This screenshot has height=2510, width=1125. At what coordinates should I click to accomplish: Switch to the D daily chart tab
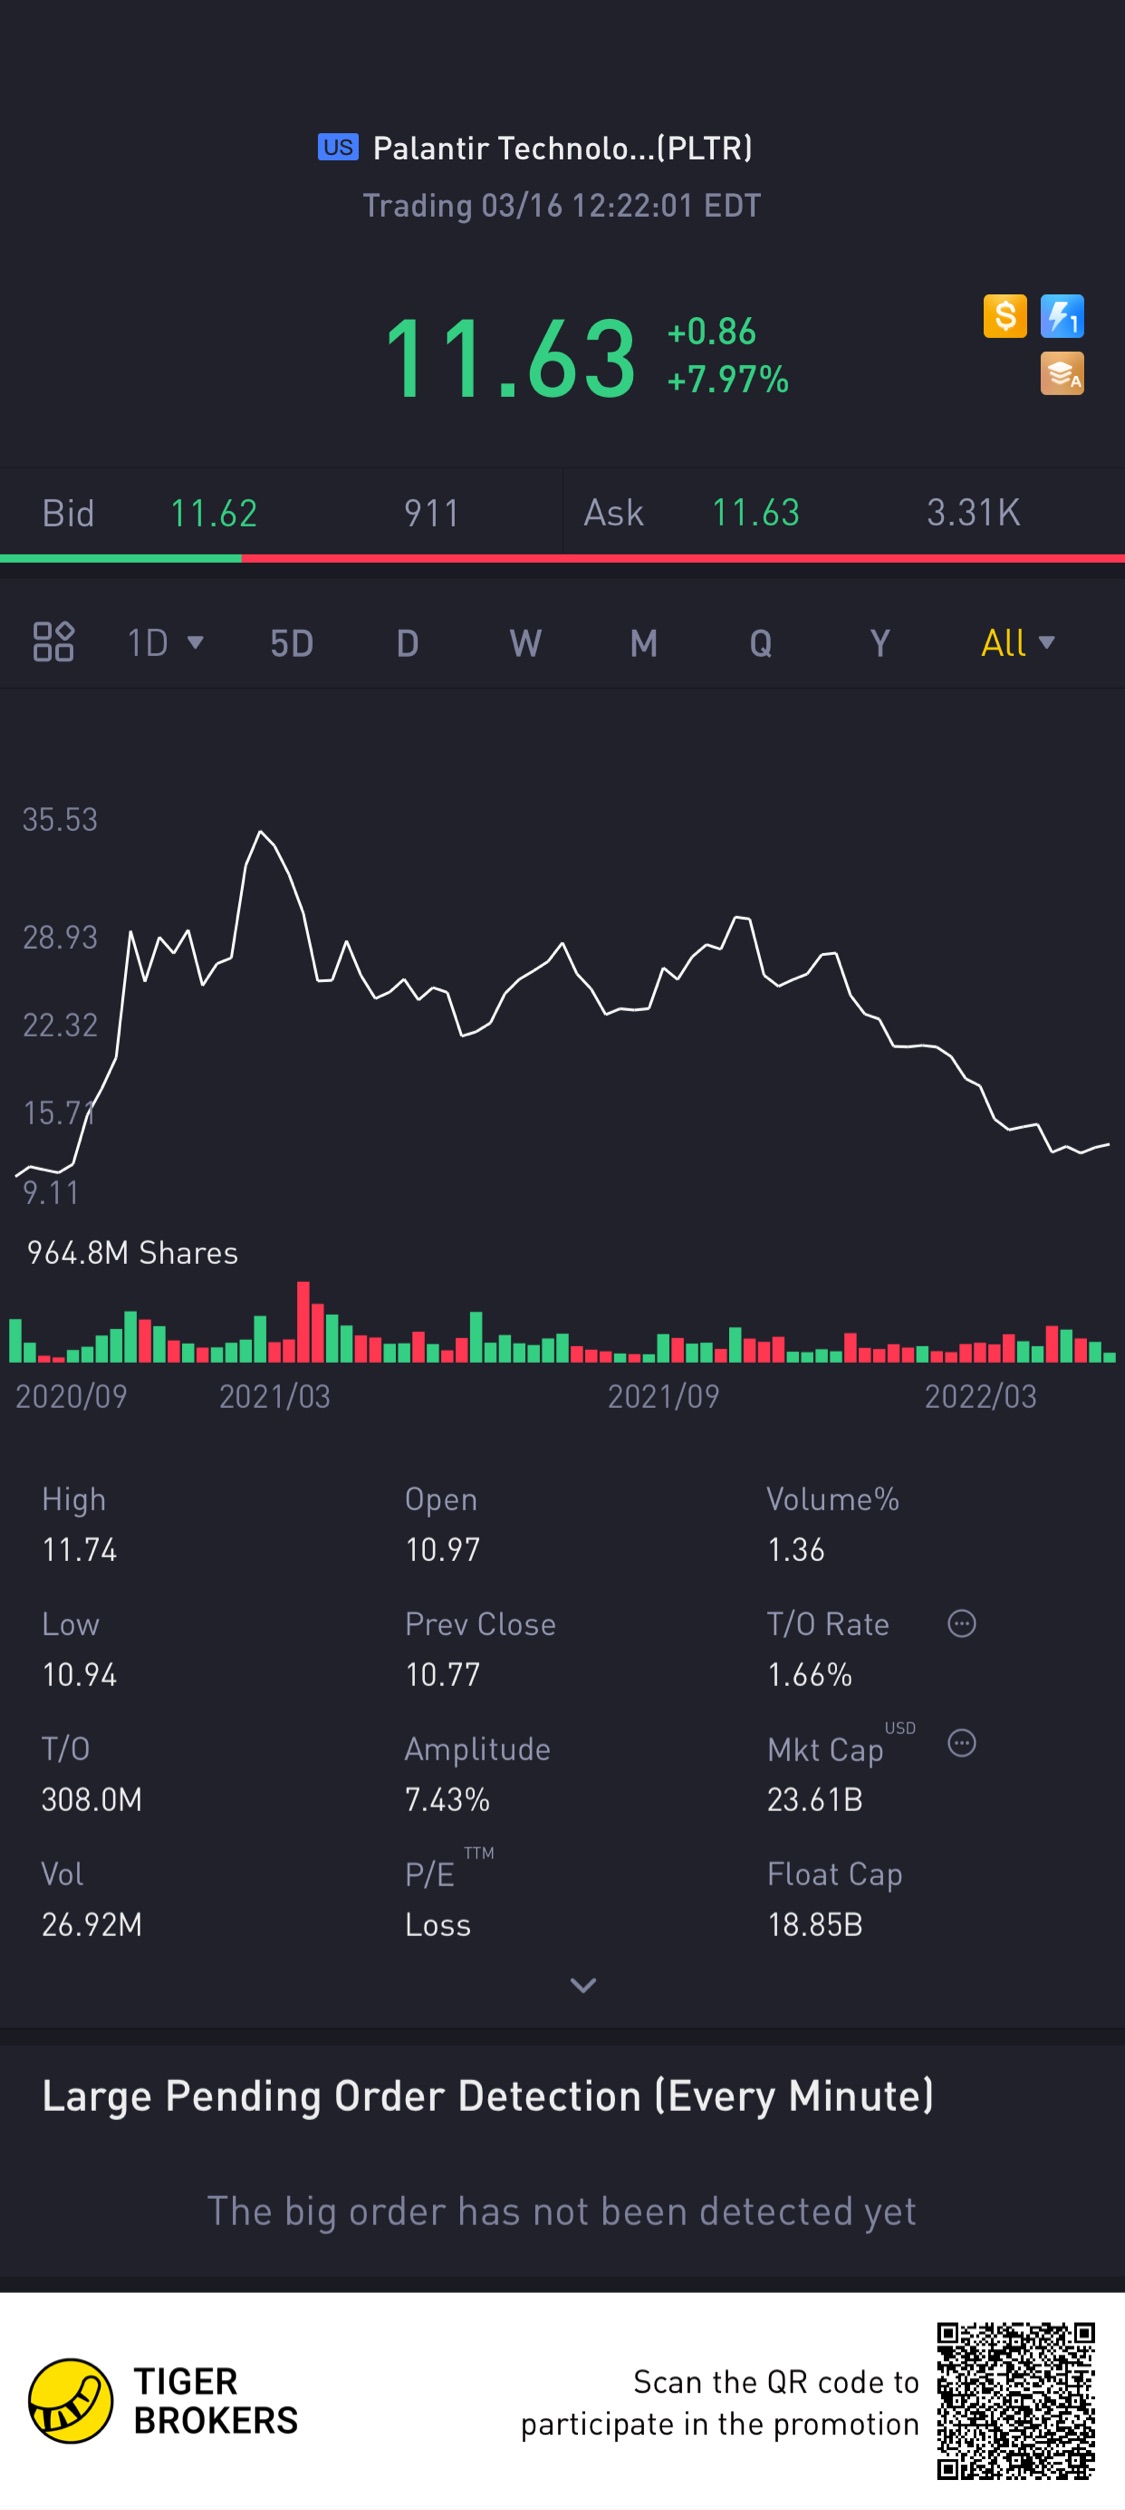(x=407, y=643)
